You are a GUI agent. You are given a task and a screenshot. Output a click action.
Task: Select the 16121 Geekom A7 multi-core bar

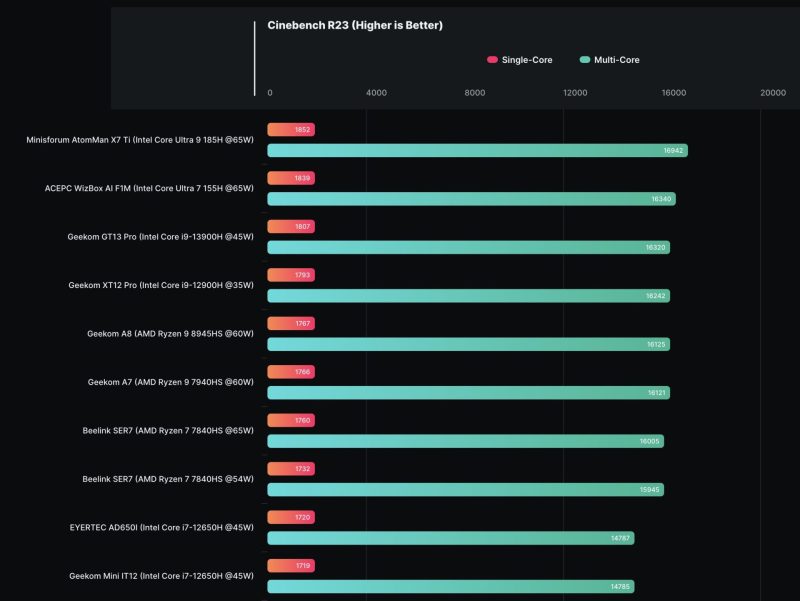(x=468, y=393)
